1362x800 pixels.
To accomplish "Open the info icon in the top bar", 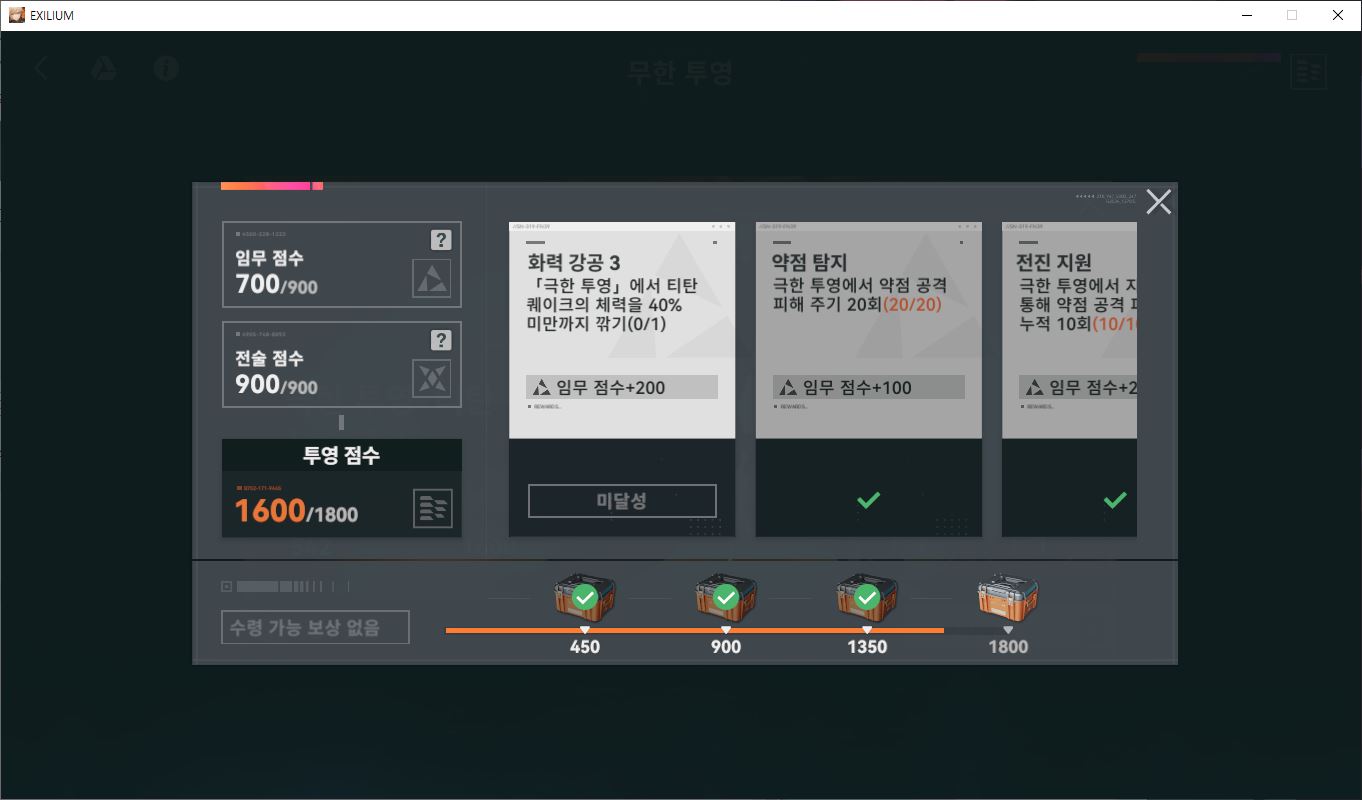I will (166, 68).
